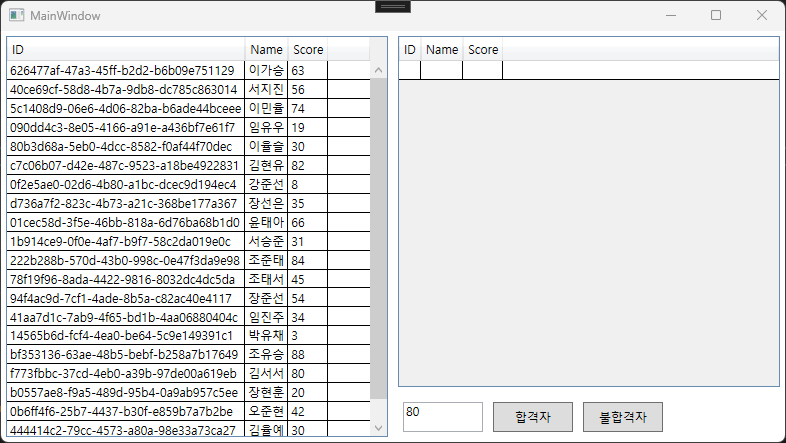Click the Name header in the right list
This screenshot has height=443, width=786.
442,50
